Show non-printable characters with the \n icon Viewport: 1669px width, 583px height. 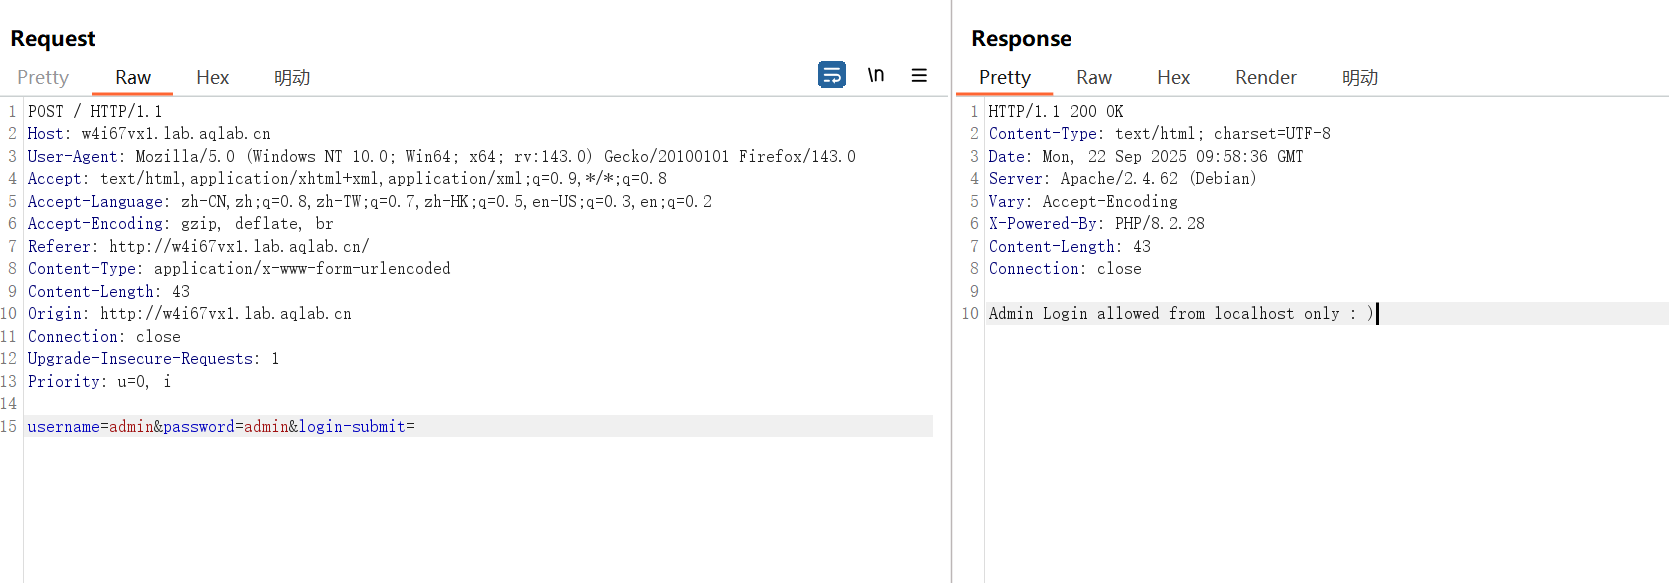pyautogui.click(x=876, y=75)
